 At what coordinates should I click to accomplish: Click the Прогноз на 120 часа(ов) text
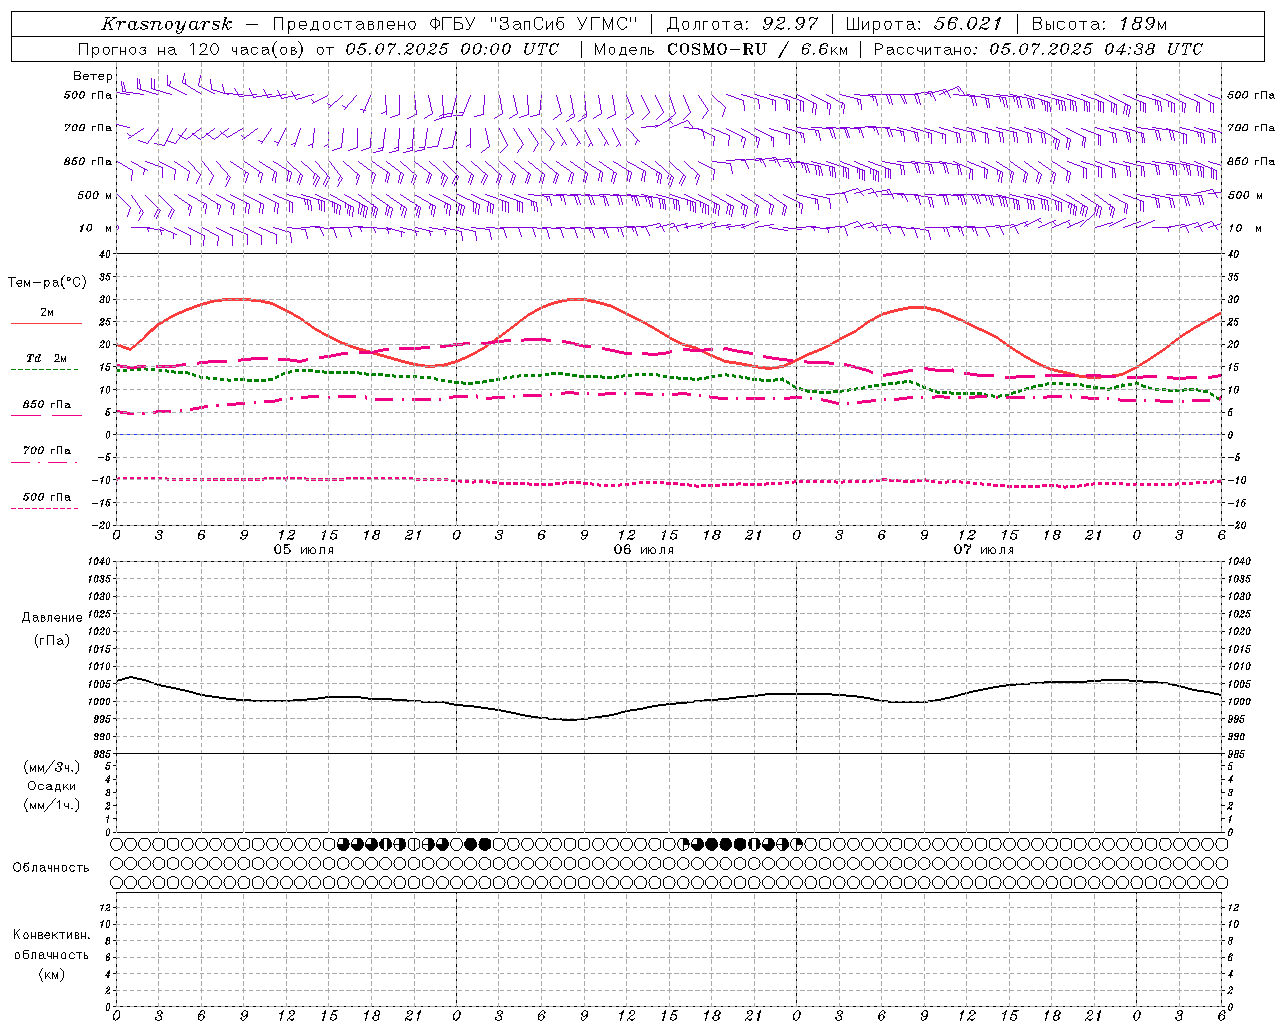(192, 49)
